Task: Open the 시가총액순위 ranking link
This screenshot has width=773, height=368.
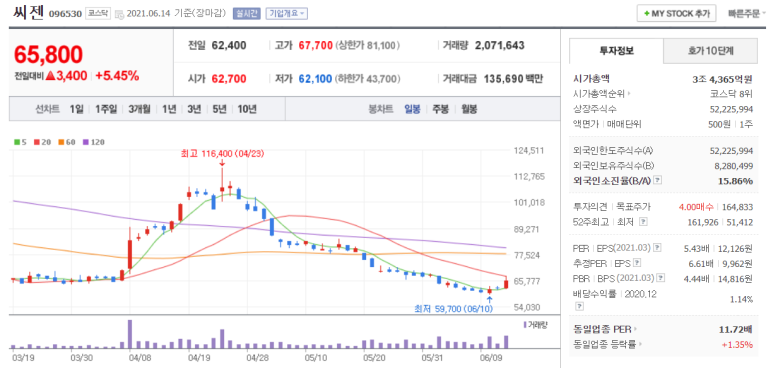Action: click(602, 93)
